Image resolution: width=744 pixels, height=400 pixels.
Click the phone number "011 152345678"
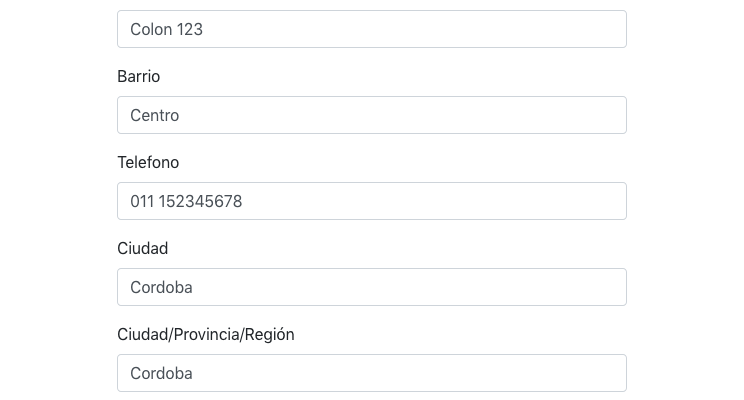(x=186, y=202)
